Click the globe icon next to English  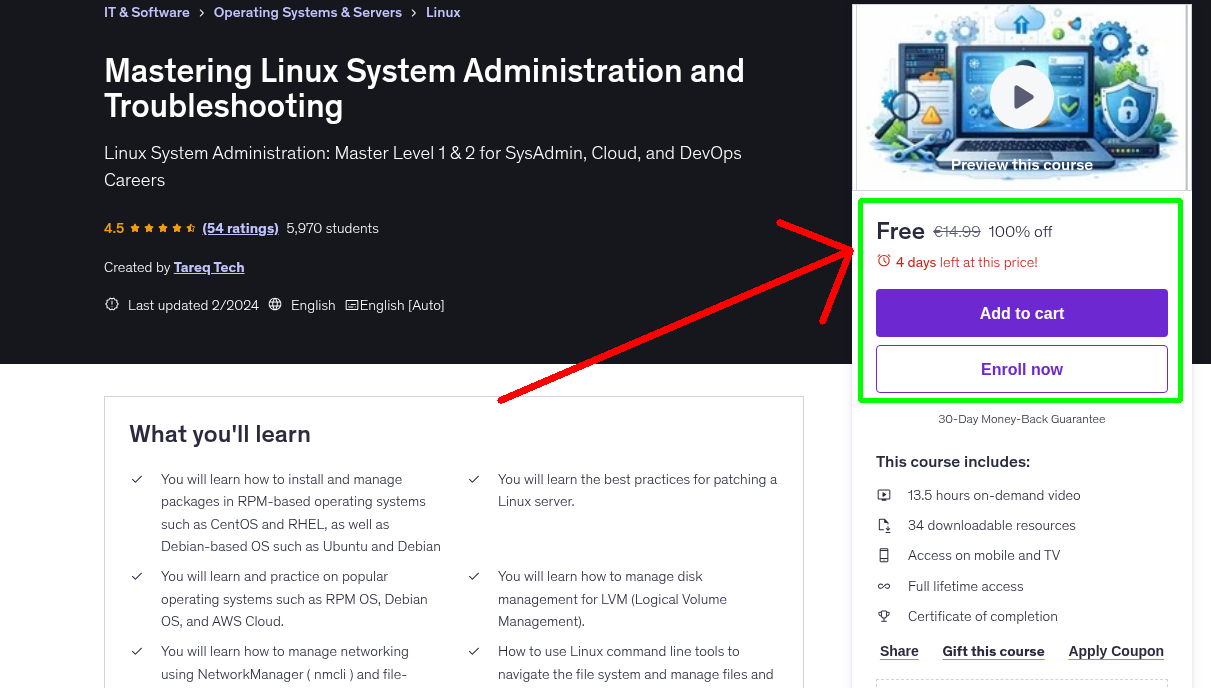275,304
